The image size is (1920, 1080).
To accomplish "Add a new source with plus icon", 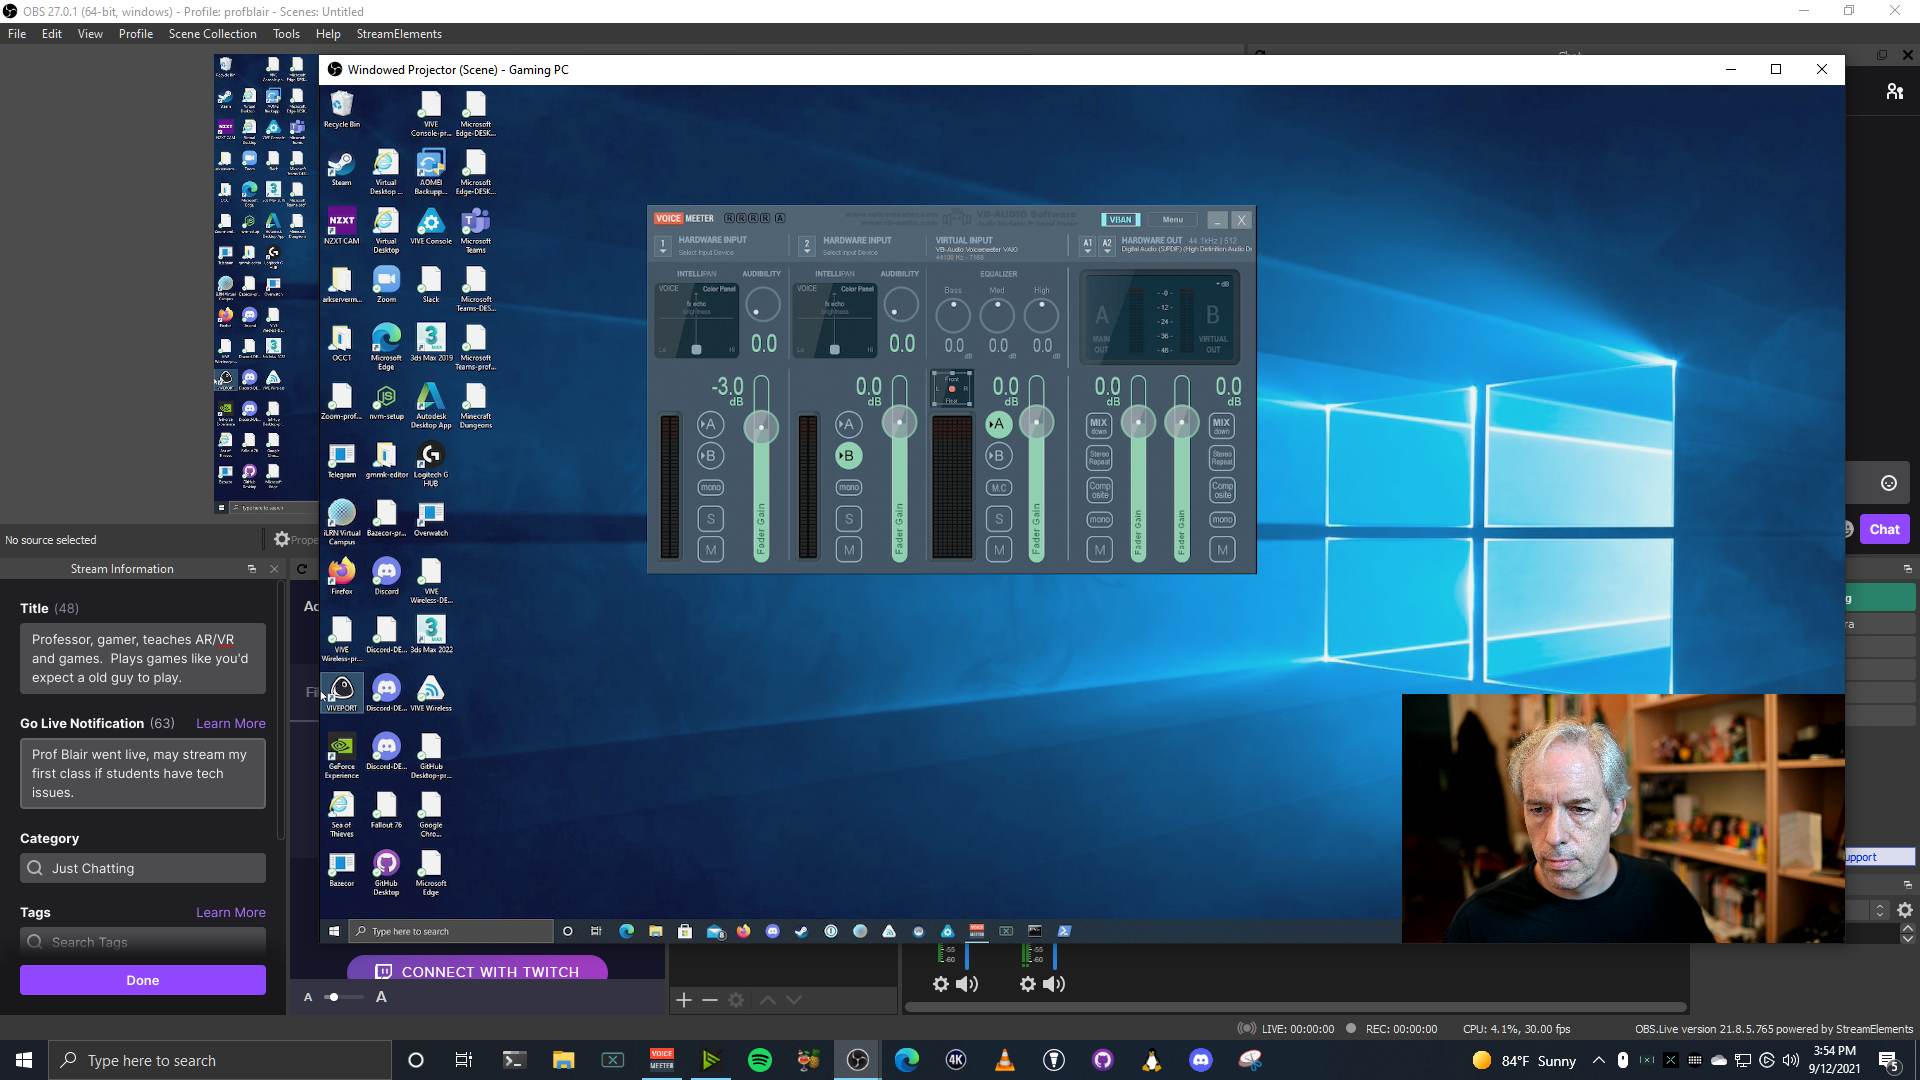I will pyautogui.click(x=684, y=1000).
